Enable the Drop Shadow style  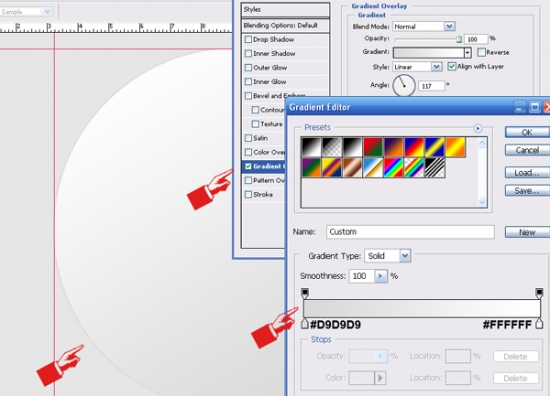[248, 39]
